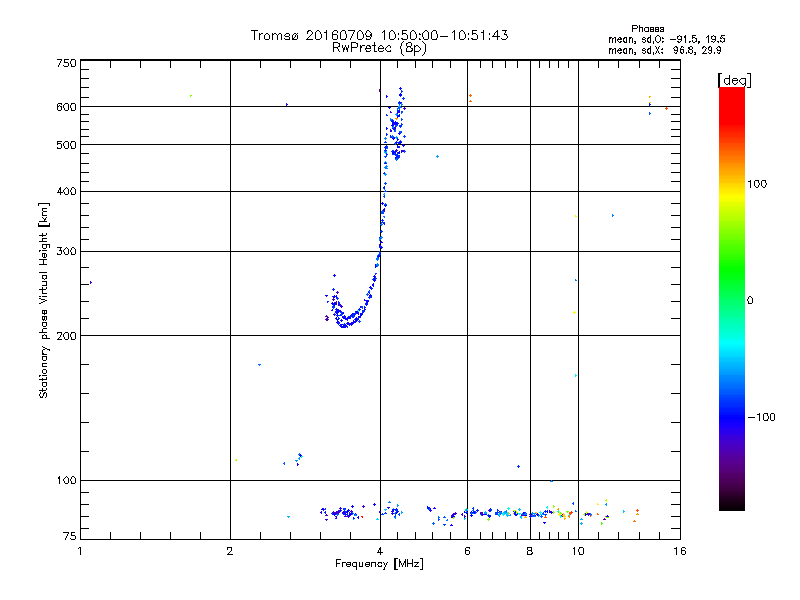Click the x-axis '16' tick label

(x=680, y=551)
